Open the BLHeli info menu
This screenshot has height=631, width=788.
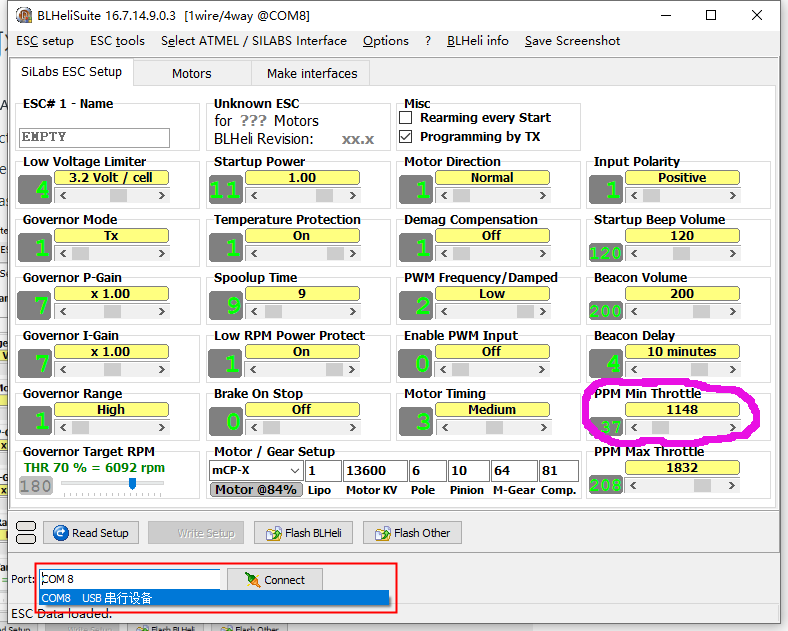477,41
